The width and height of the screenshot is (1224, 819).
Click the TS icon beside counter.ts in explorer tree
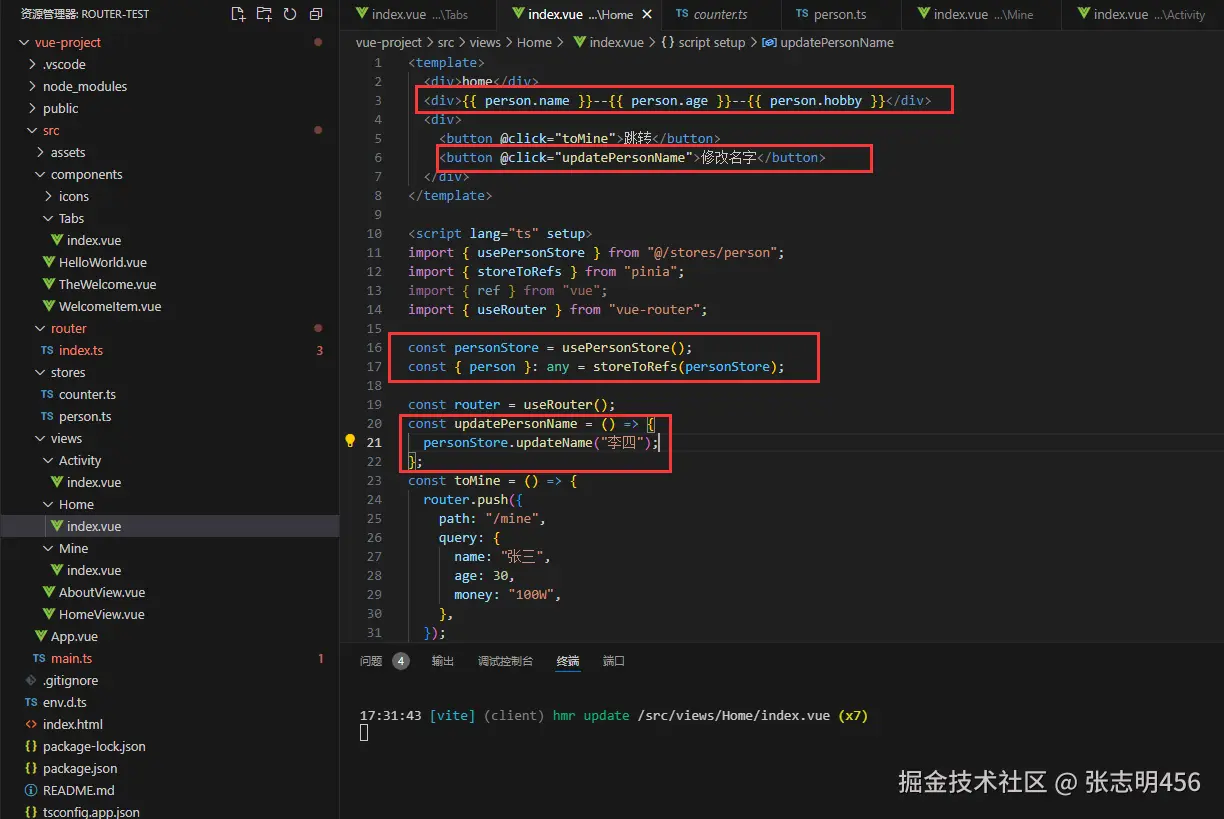[47, 394]
